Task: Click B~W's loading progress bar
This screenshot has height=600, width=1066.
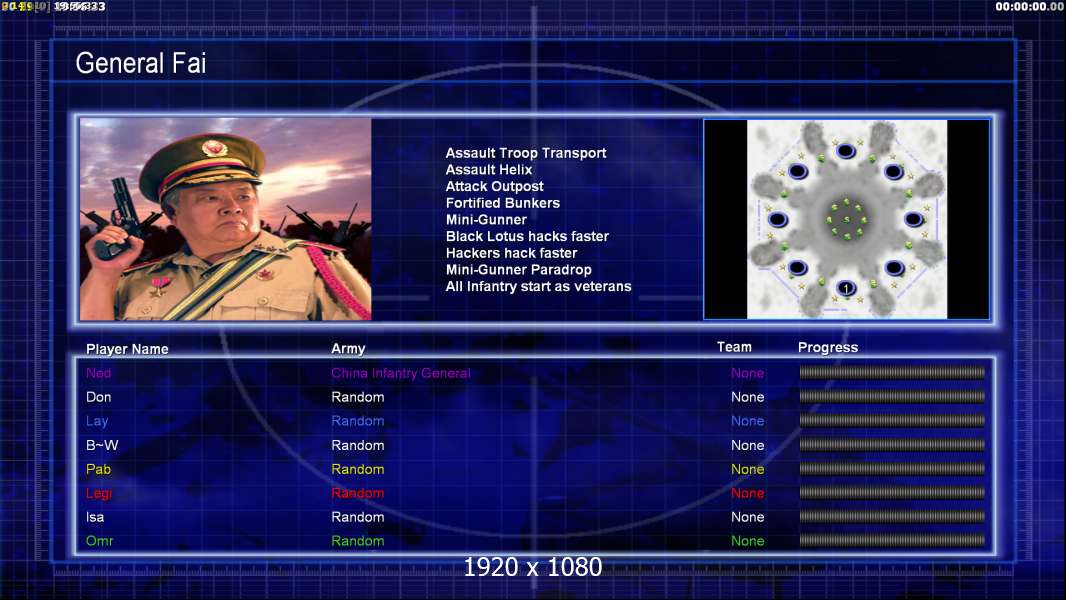Action: pyautogui.click(x=892, y=444)
